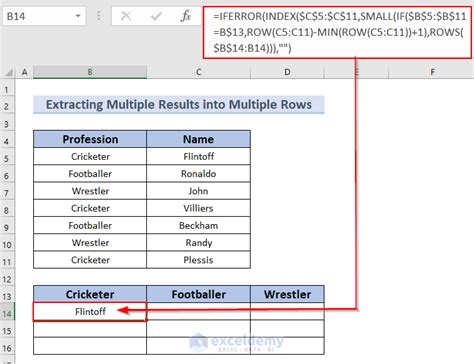The image size is (474, 364).
Task: Select 'Wrestler' header cell in row 13
Action: 287,294
